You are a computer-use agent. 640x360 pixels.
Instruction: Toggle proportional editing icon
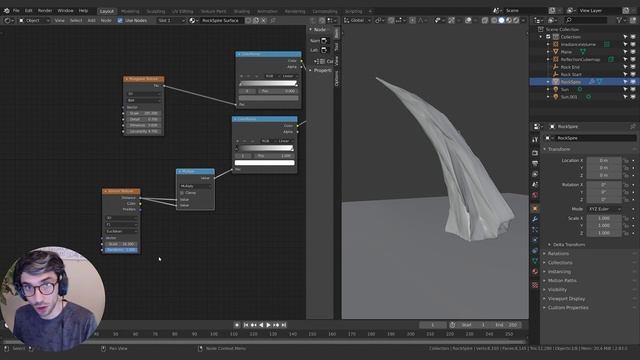(413, 20)
